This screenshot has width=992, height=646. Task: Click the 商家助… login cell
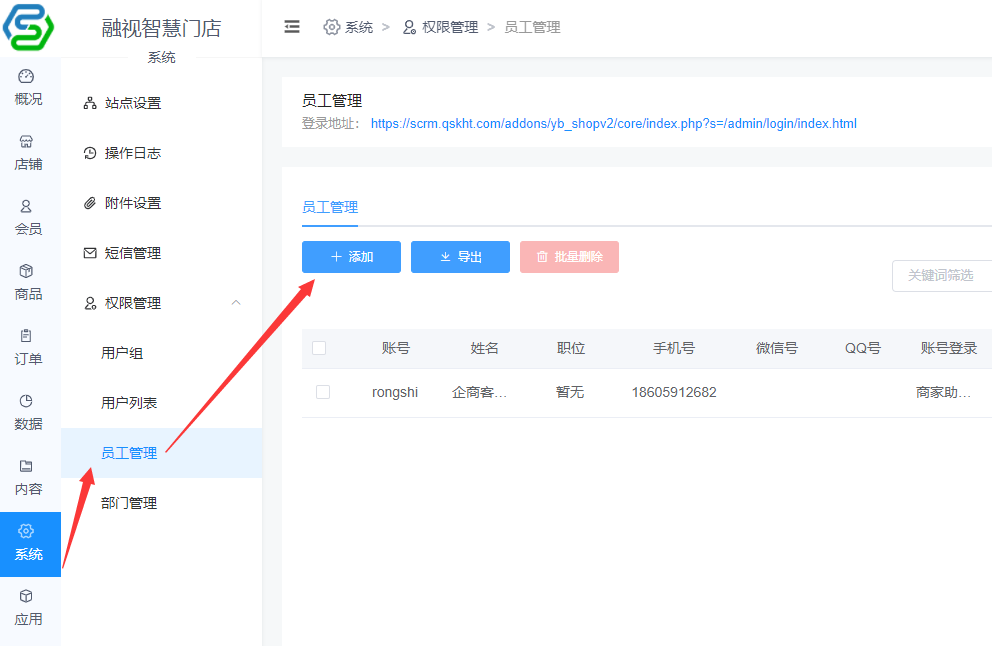[943, 392]
